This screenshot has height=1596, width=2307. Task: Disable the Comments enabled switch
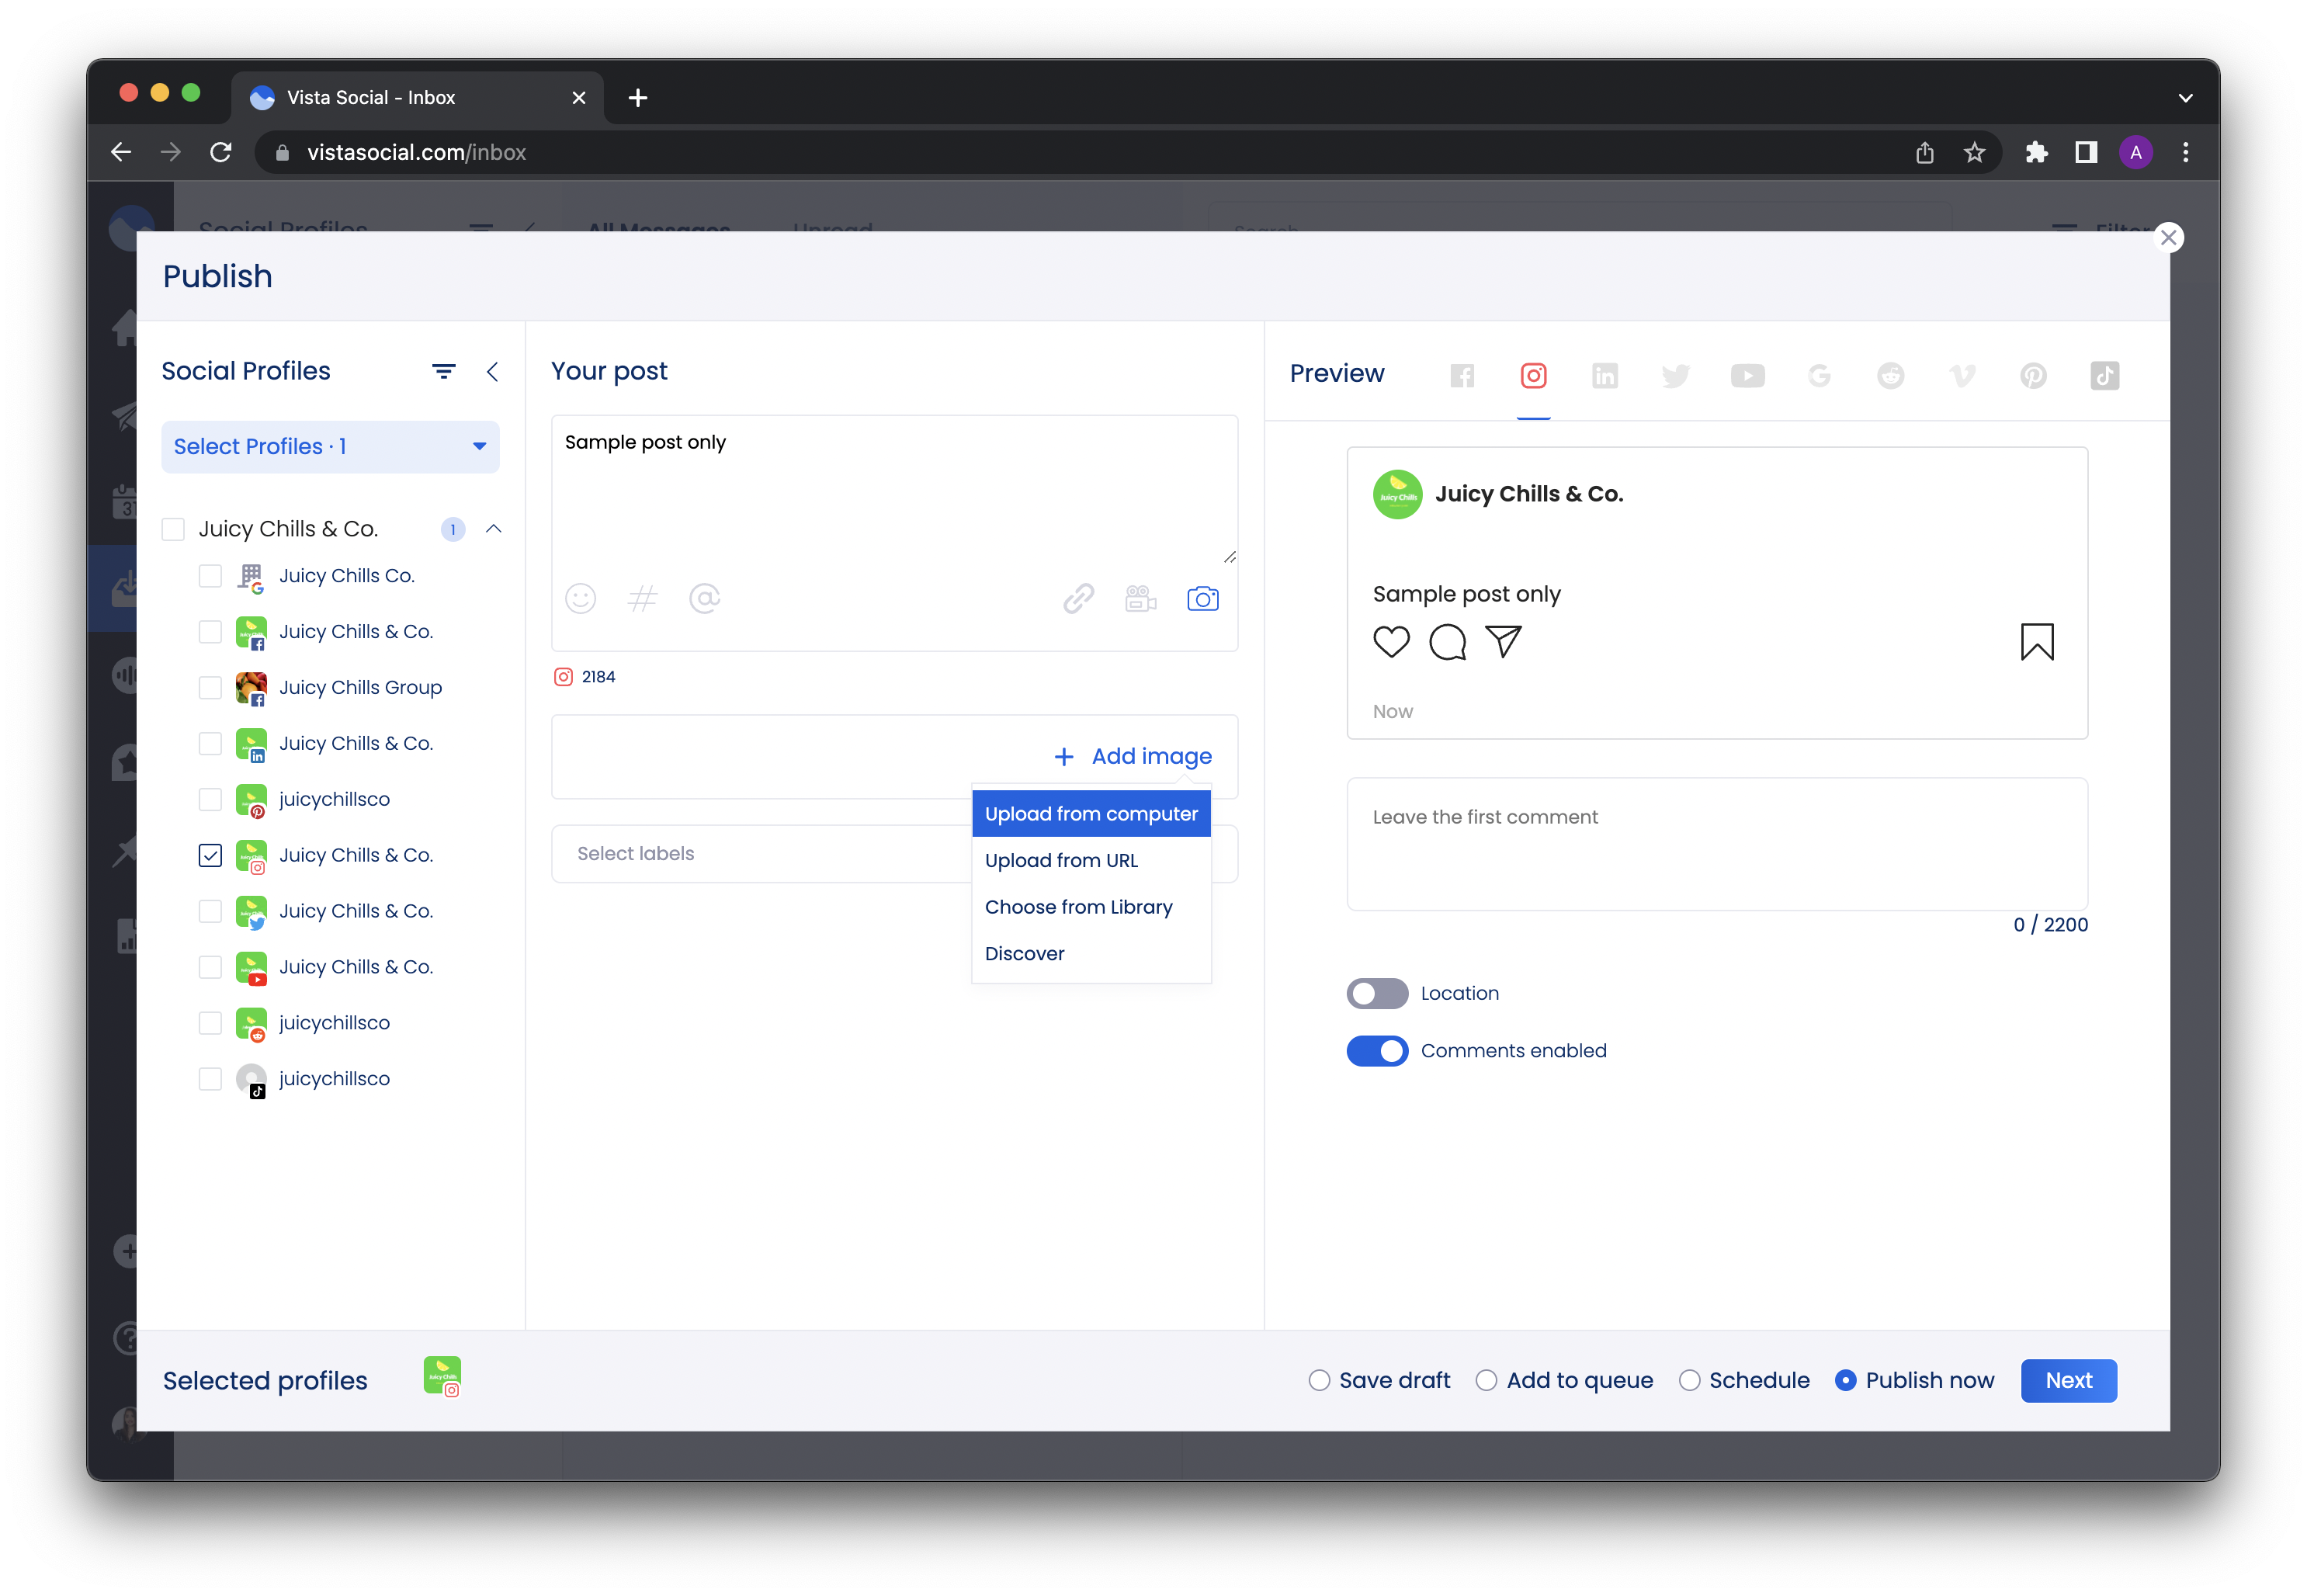[x=1376, y=1051]
